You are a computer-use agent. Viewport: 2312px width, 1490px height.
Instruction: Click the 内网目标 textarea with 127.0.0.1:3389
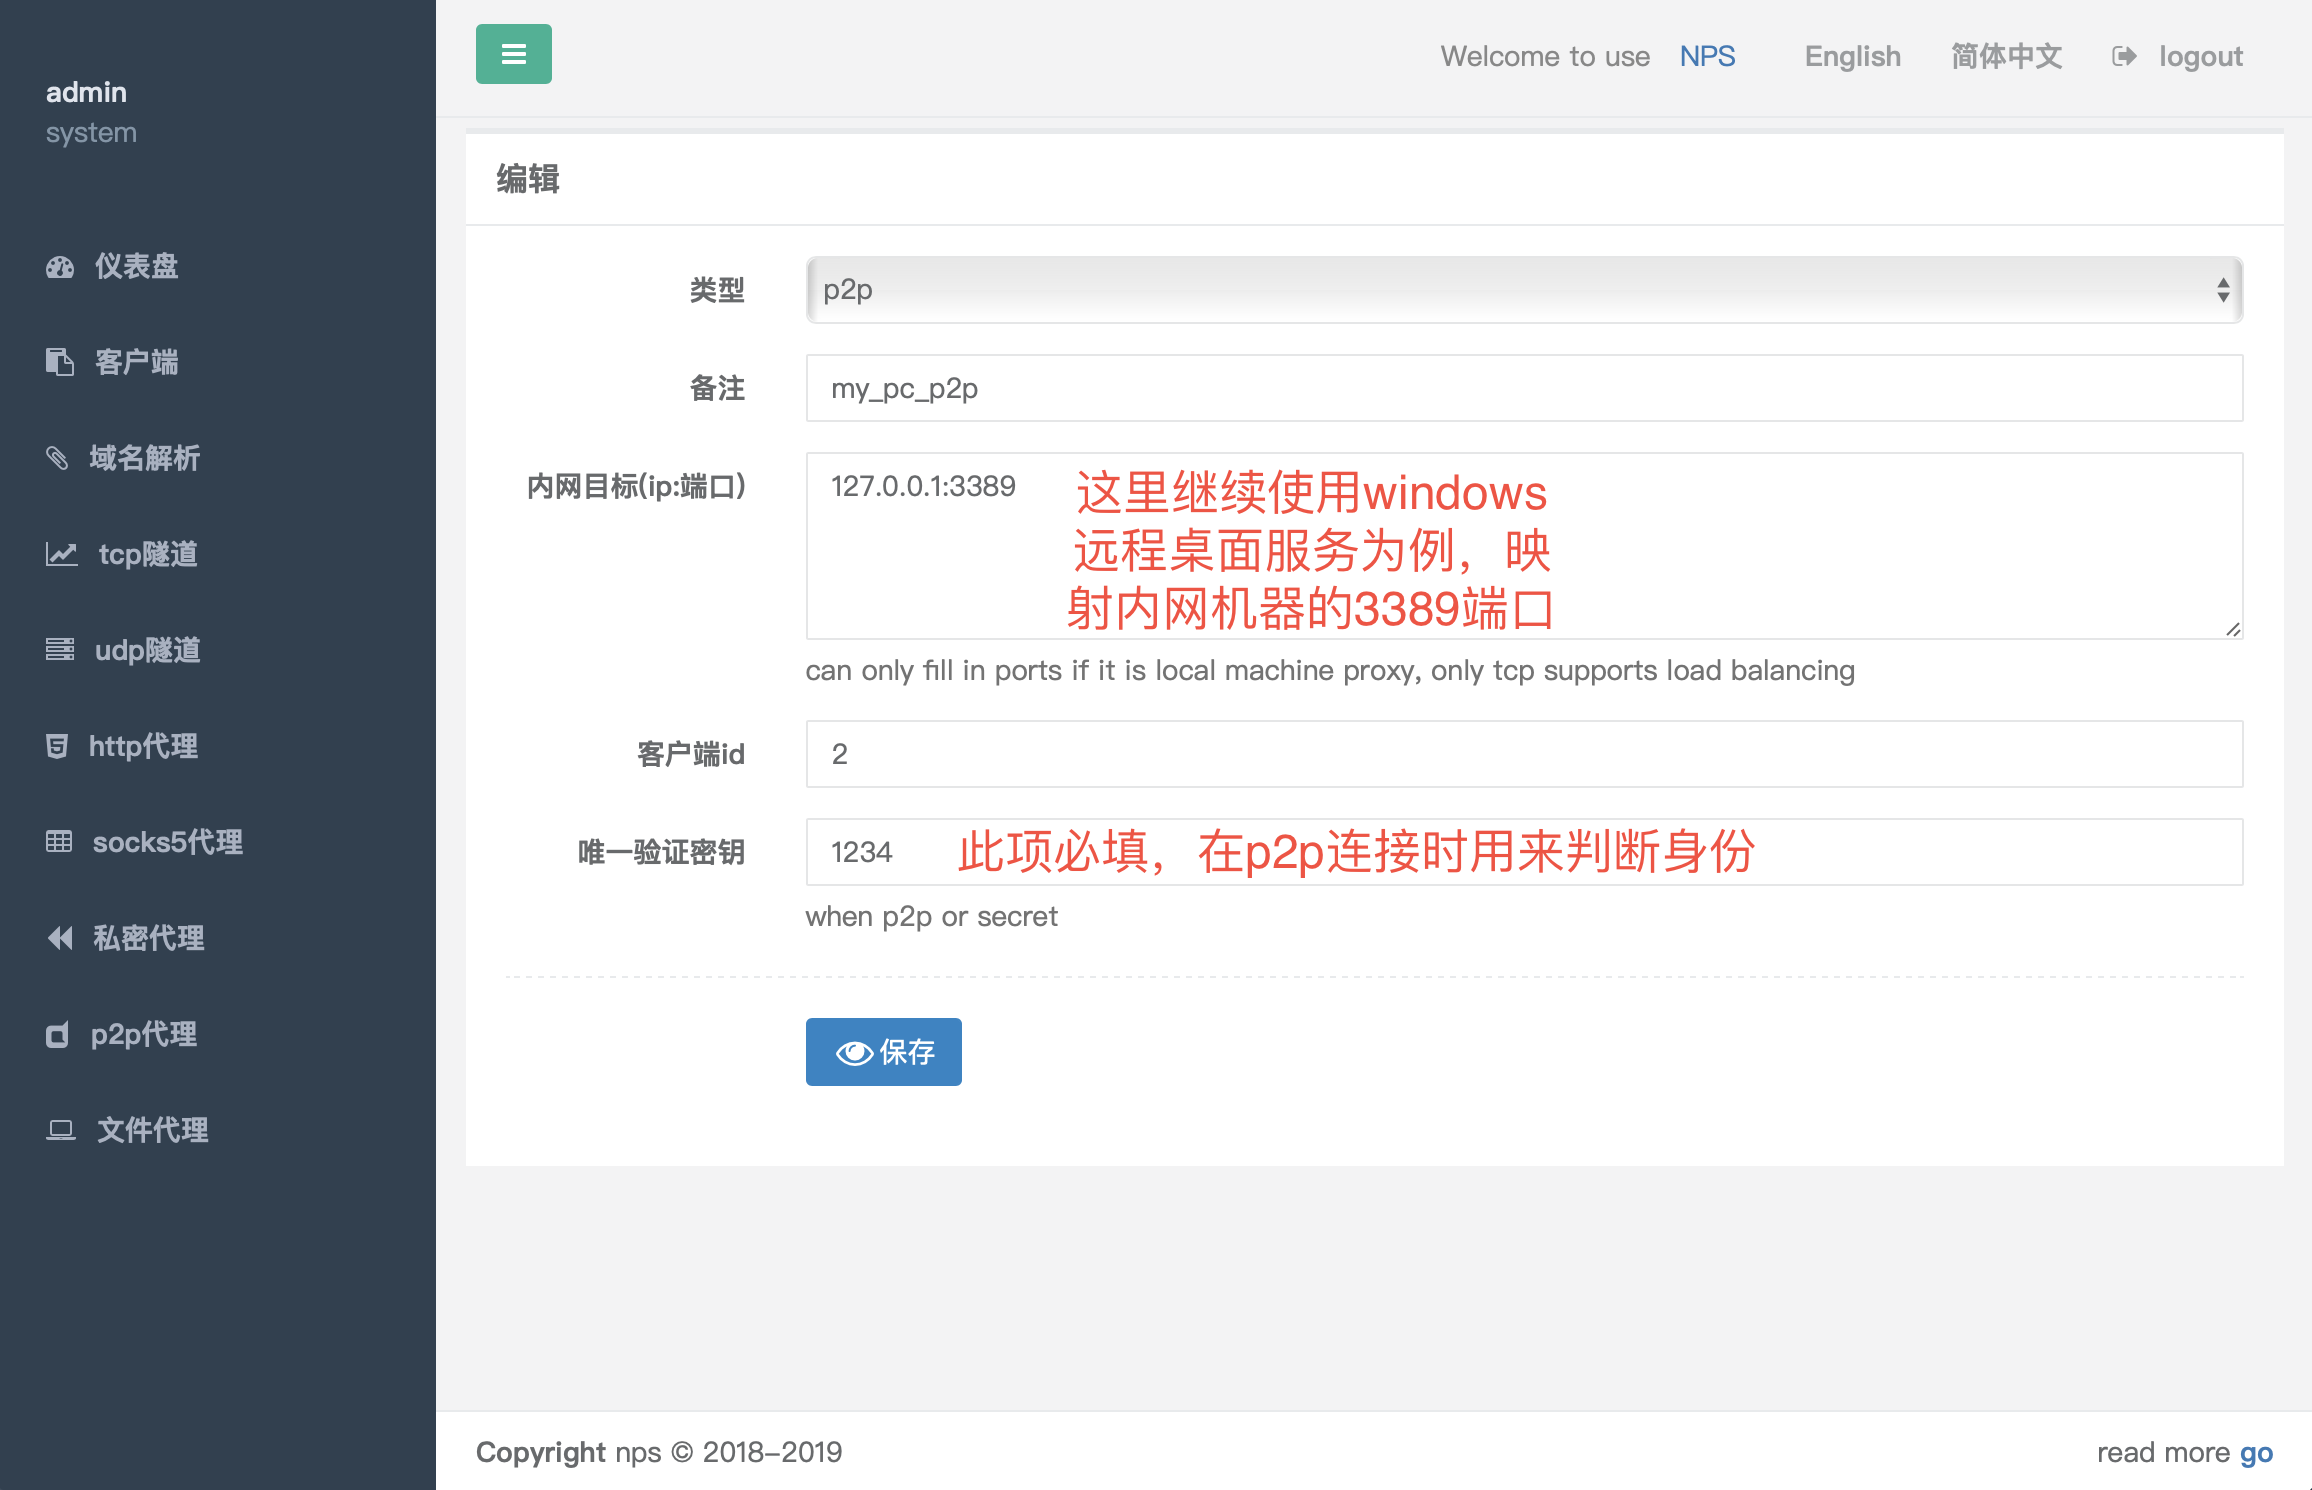coord(1524,546)
